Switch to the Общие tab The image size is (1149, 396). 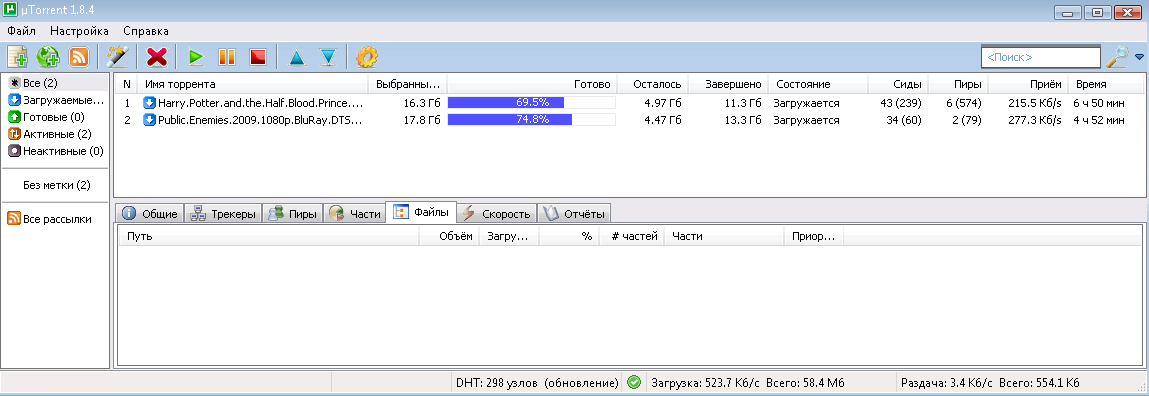[x=150, y=213]
